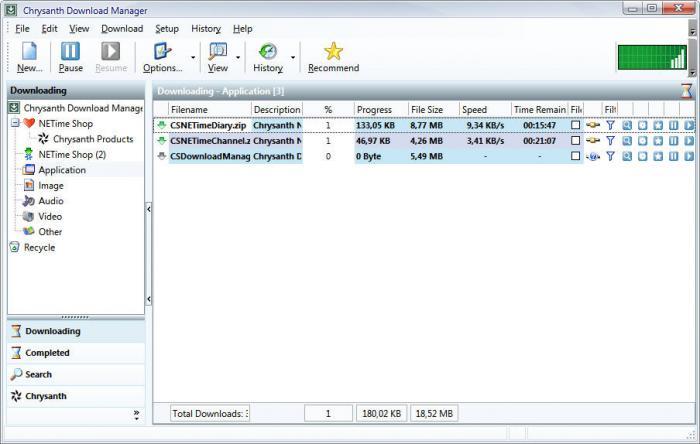Click menu bar overflow arrow at right
700x444 pixels.
coord(692,32)
